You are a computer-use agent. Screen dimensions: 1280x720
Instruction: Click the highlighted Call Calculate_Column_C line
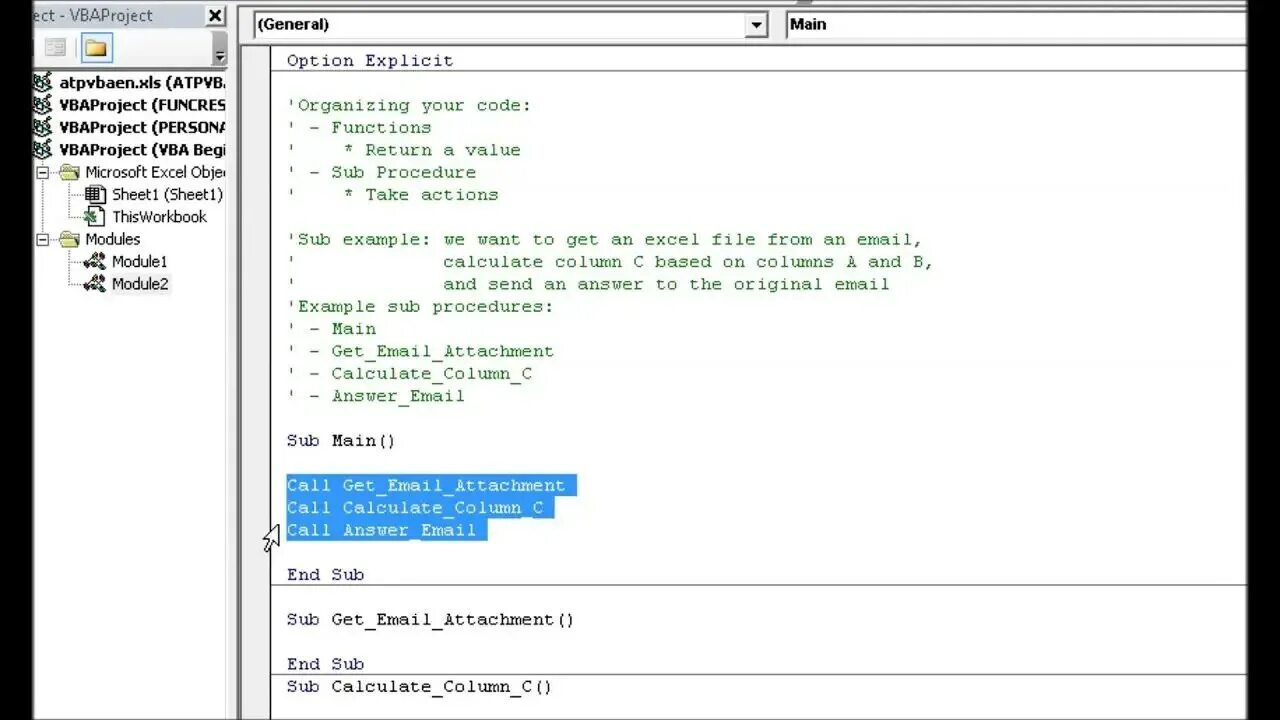420,507
